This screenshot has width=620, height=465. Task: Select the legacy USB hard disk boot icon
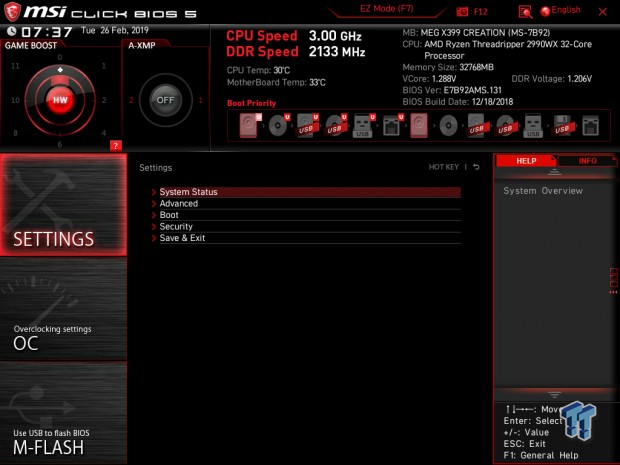point(476,125)
